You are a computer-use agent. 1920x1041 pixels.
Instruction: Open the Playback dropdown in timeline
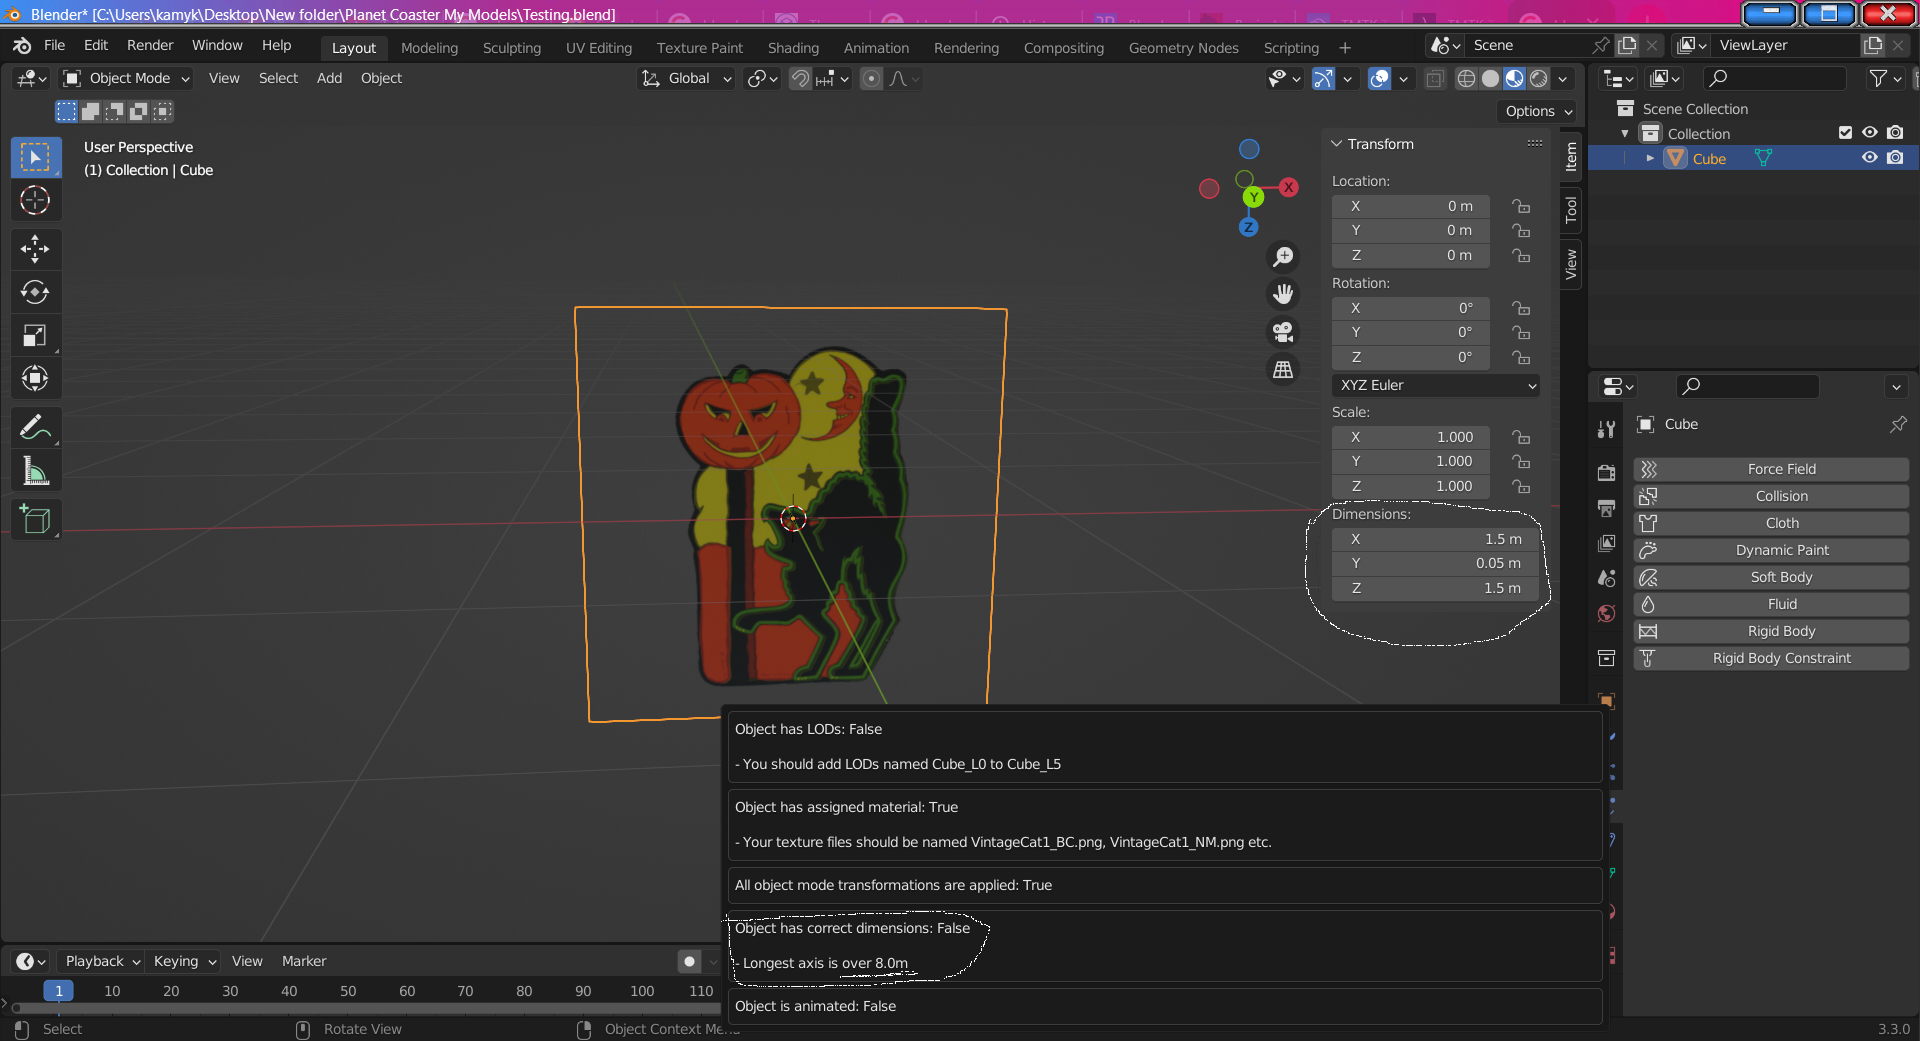[x=102, y=961]
